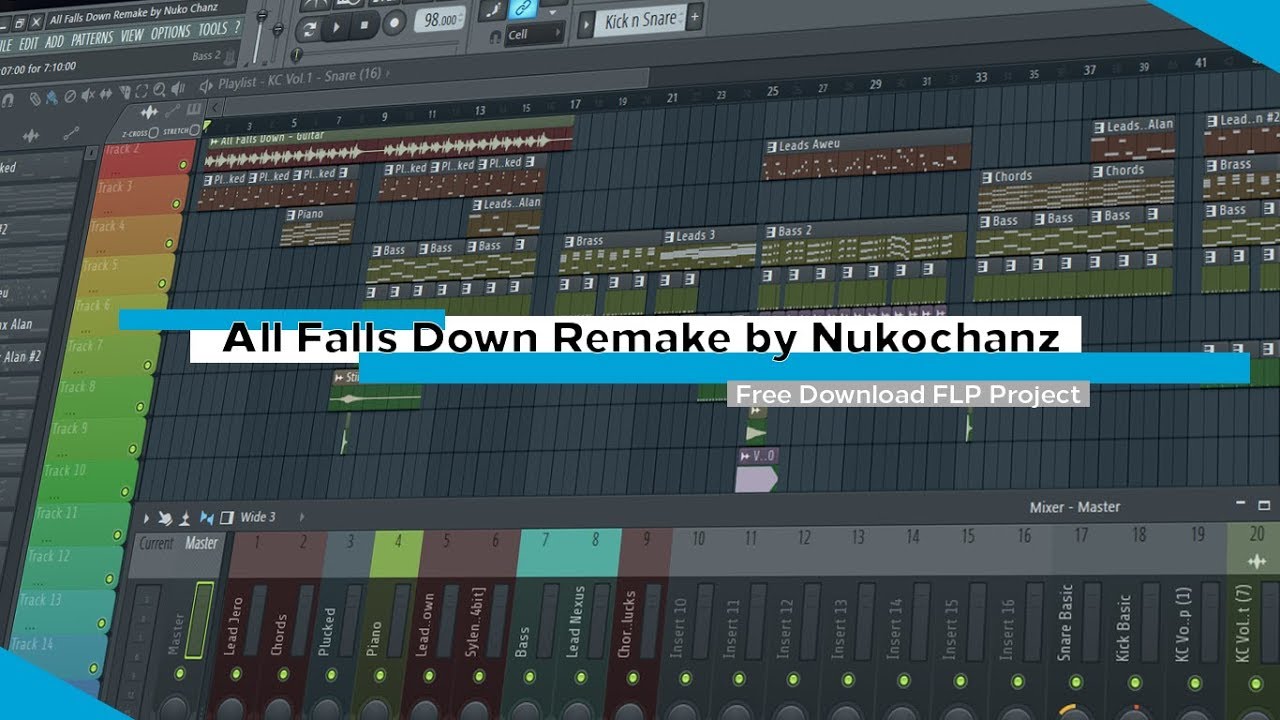Click the blue mixer view icon
This screenshot has height=720, width=1280.
207,518
